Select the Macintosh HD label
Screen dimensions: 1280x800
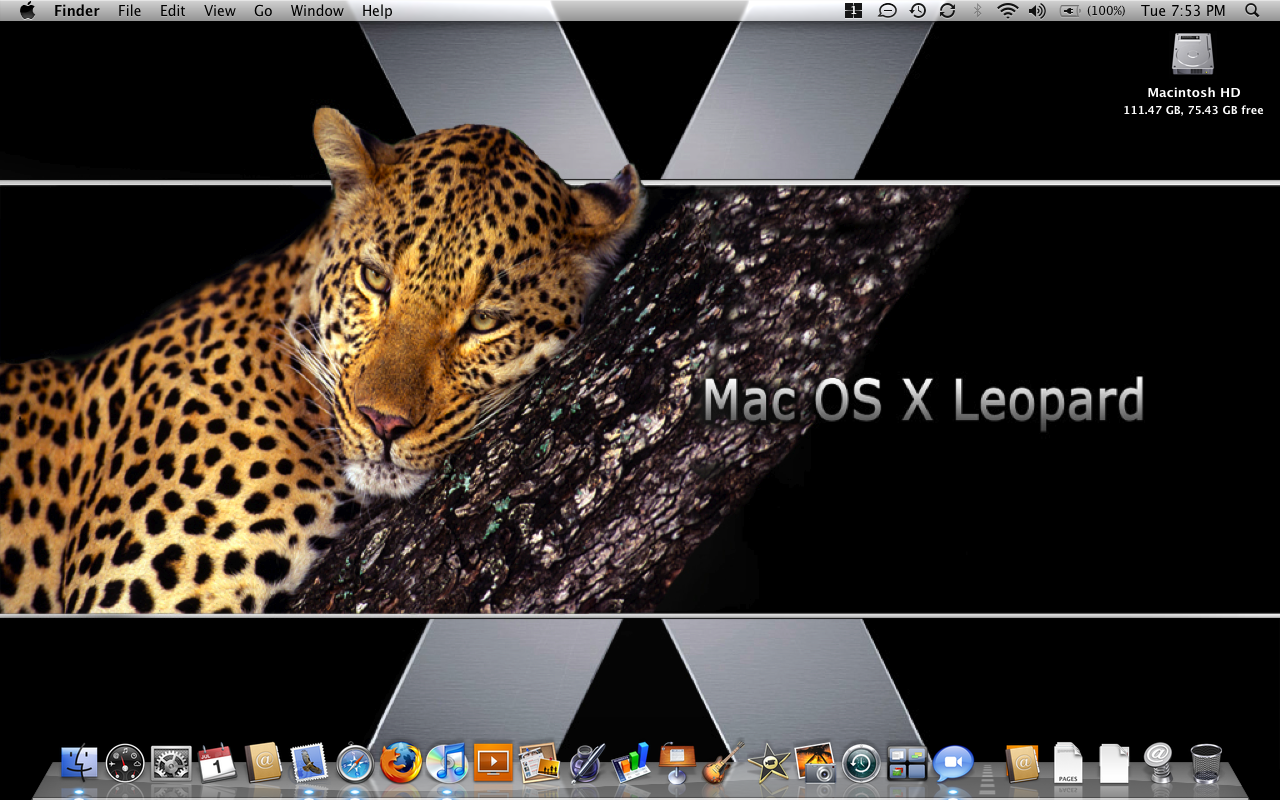pyautogui.click(x=1194, y=93)
